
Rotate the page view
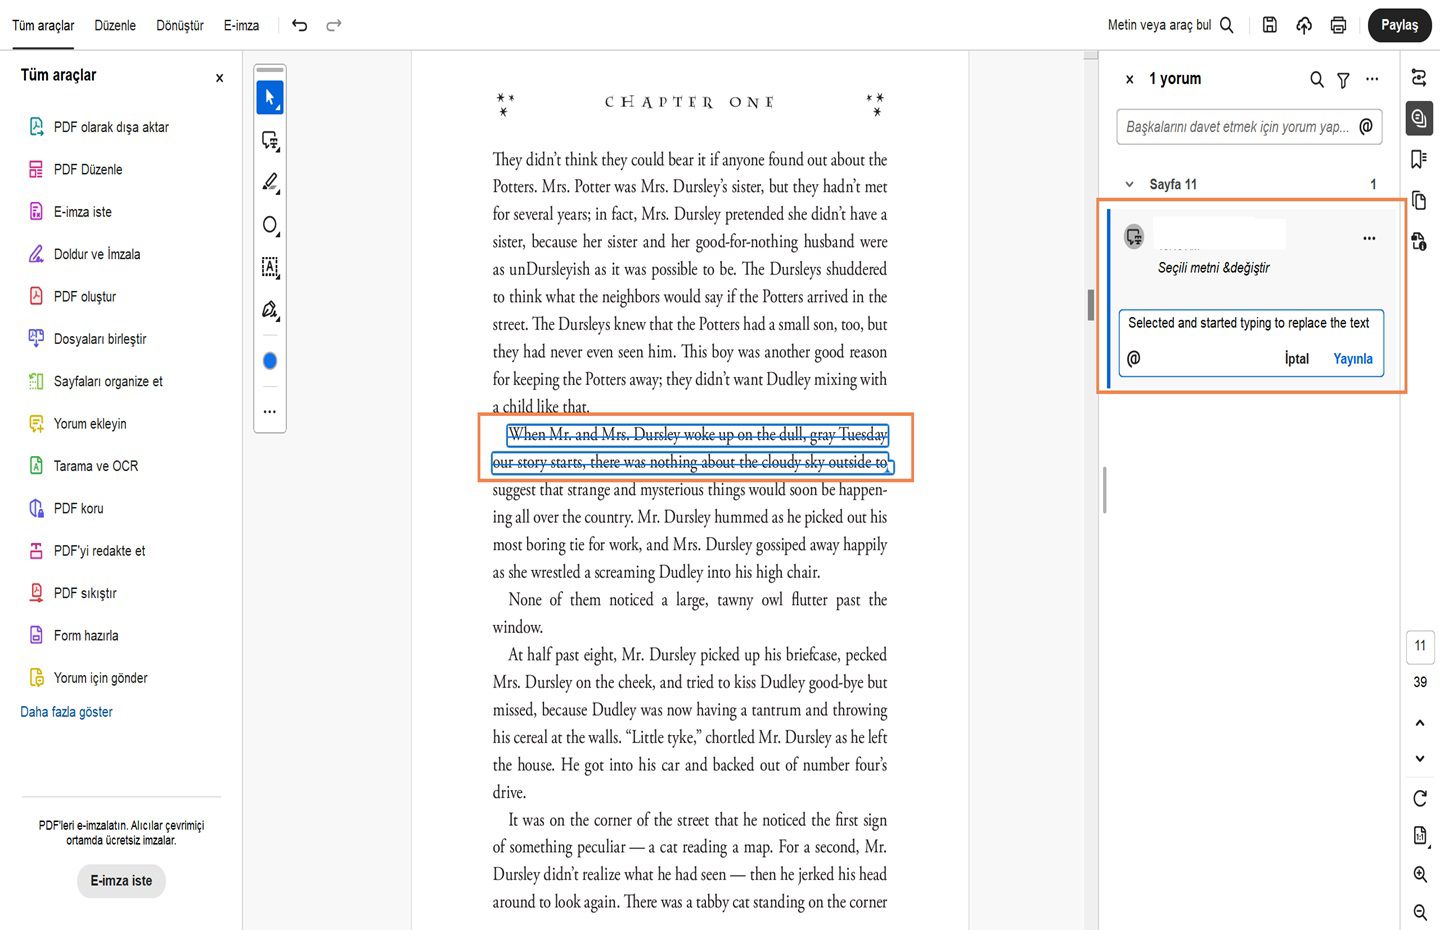click(1420, 798)
